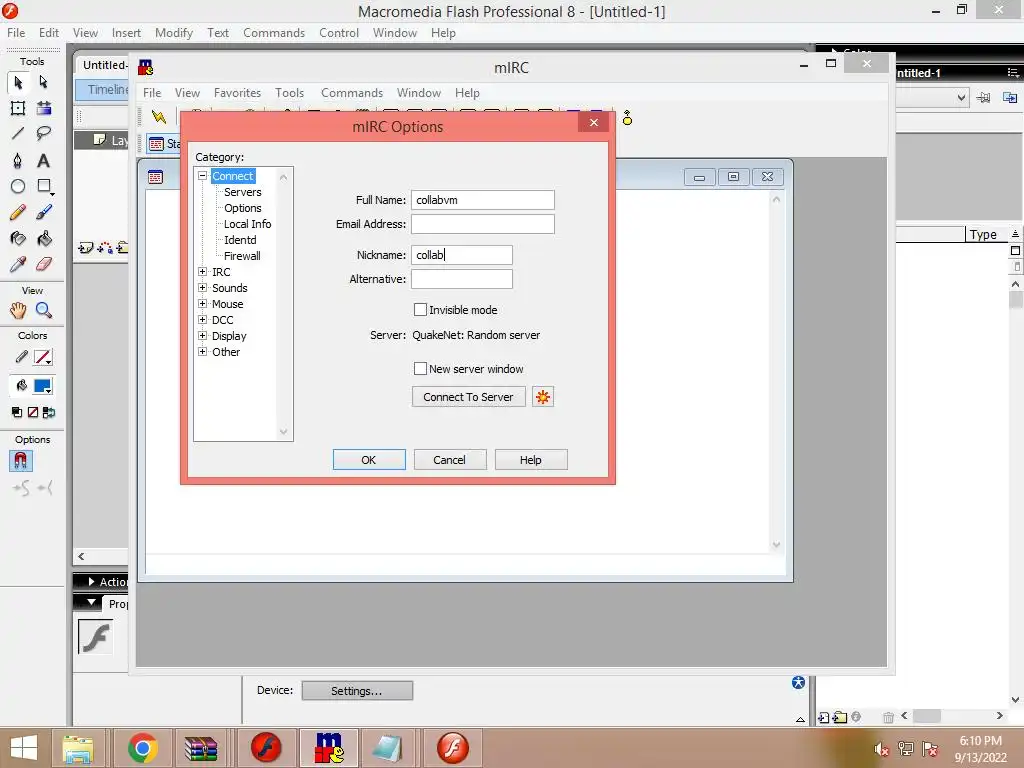The image size is (1024, 768).
Task: Click OK in mIRC Options
Action: click(369, 460)
